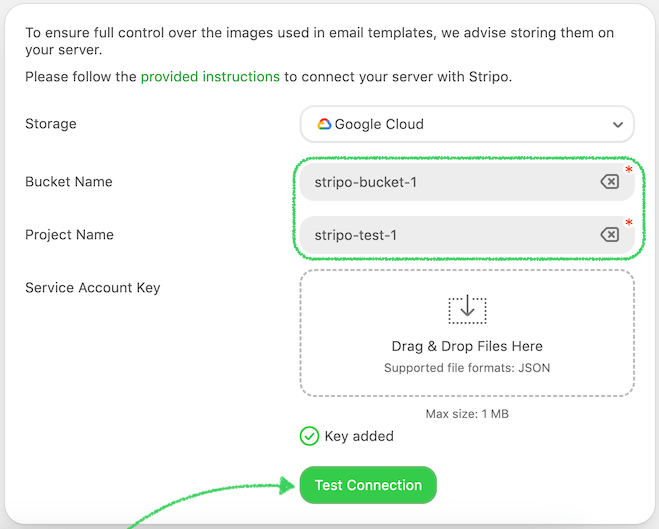Click the Supported file formats: JSON text

467,368
